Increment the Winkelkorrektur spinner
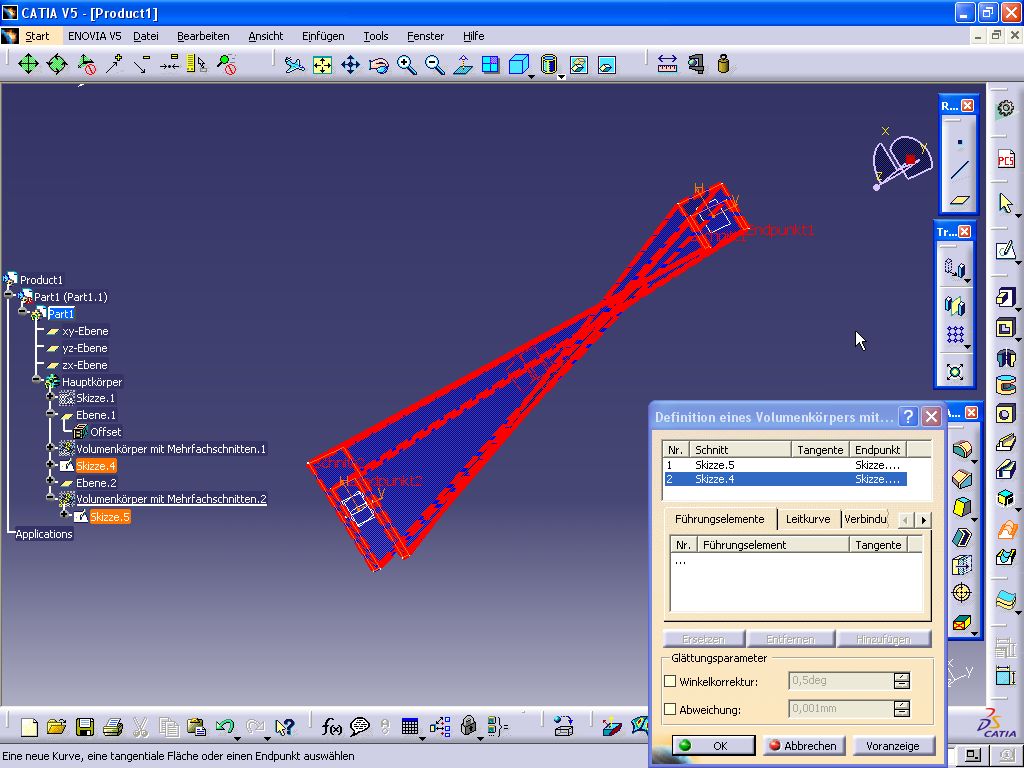Image resolution: width=1024 pixels, height=768 pixels. (902, 677)
